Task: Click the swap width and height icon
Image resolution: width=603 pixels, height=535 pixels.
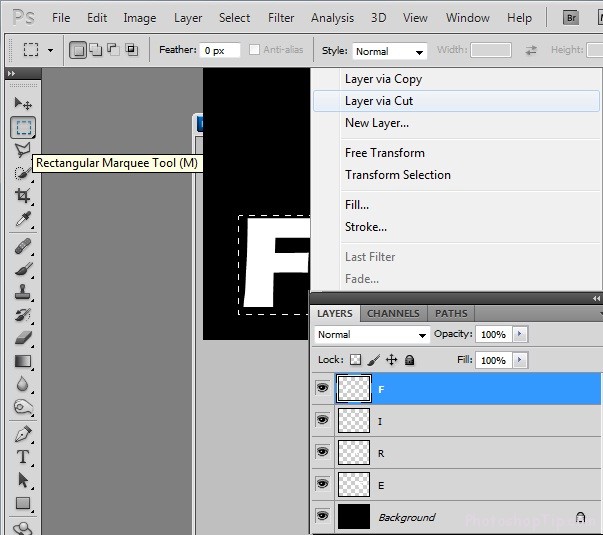Action: point(531,50)
